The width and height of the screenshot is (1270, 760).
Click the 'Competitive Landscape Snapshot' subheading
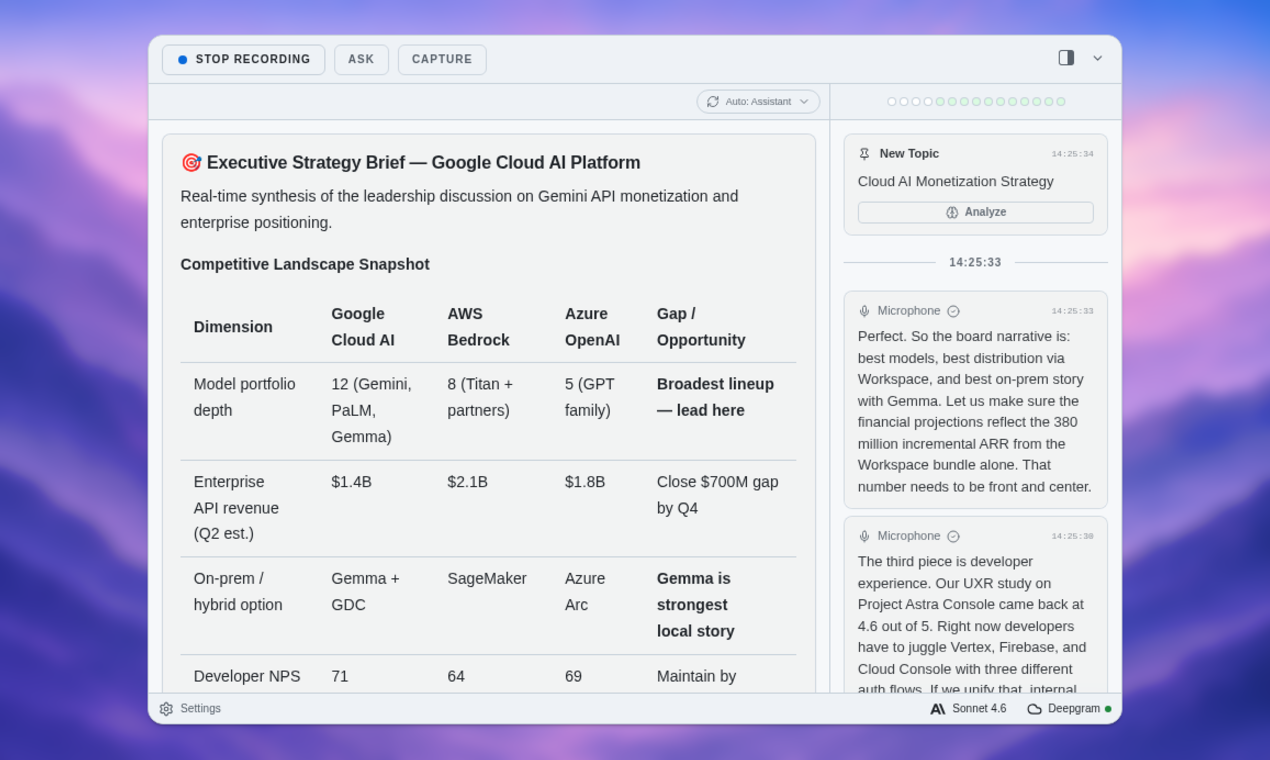point(305,264)
